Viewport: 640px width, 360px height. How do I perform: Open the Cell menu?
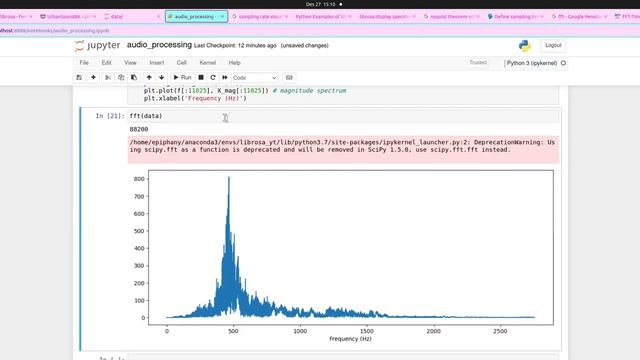pos(182,63)
